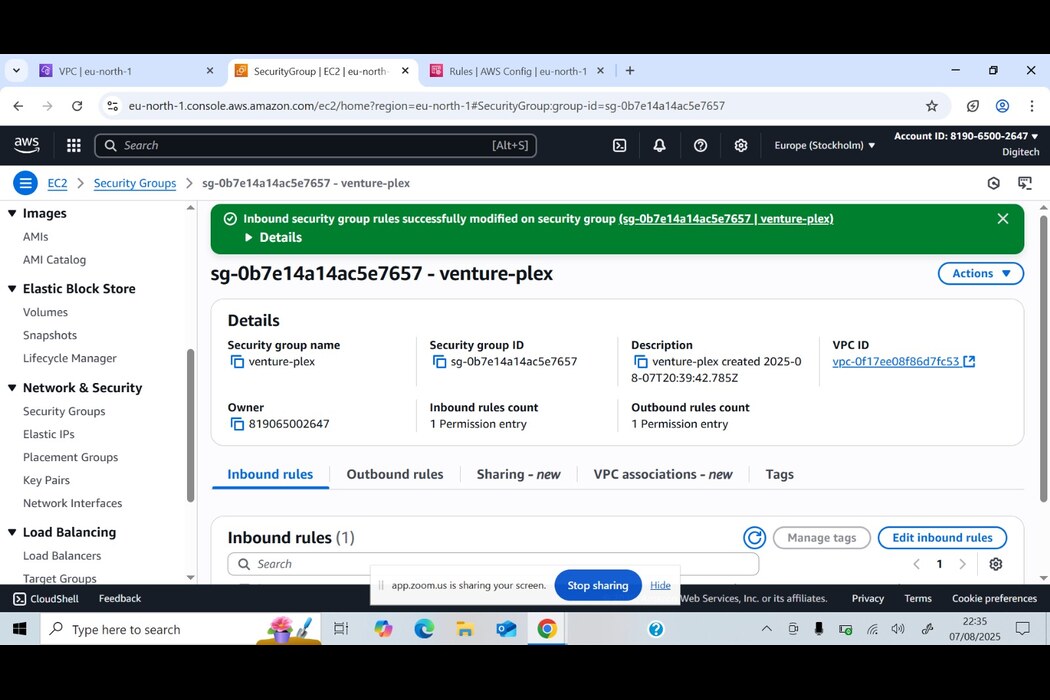Open the tutorials panel icon near breadcrumb

tap(1025, 183)
